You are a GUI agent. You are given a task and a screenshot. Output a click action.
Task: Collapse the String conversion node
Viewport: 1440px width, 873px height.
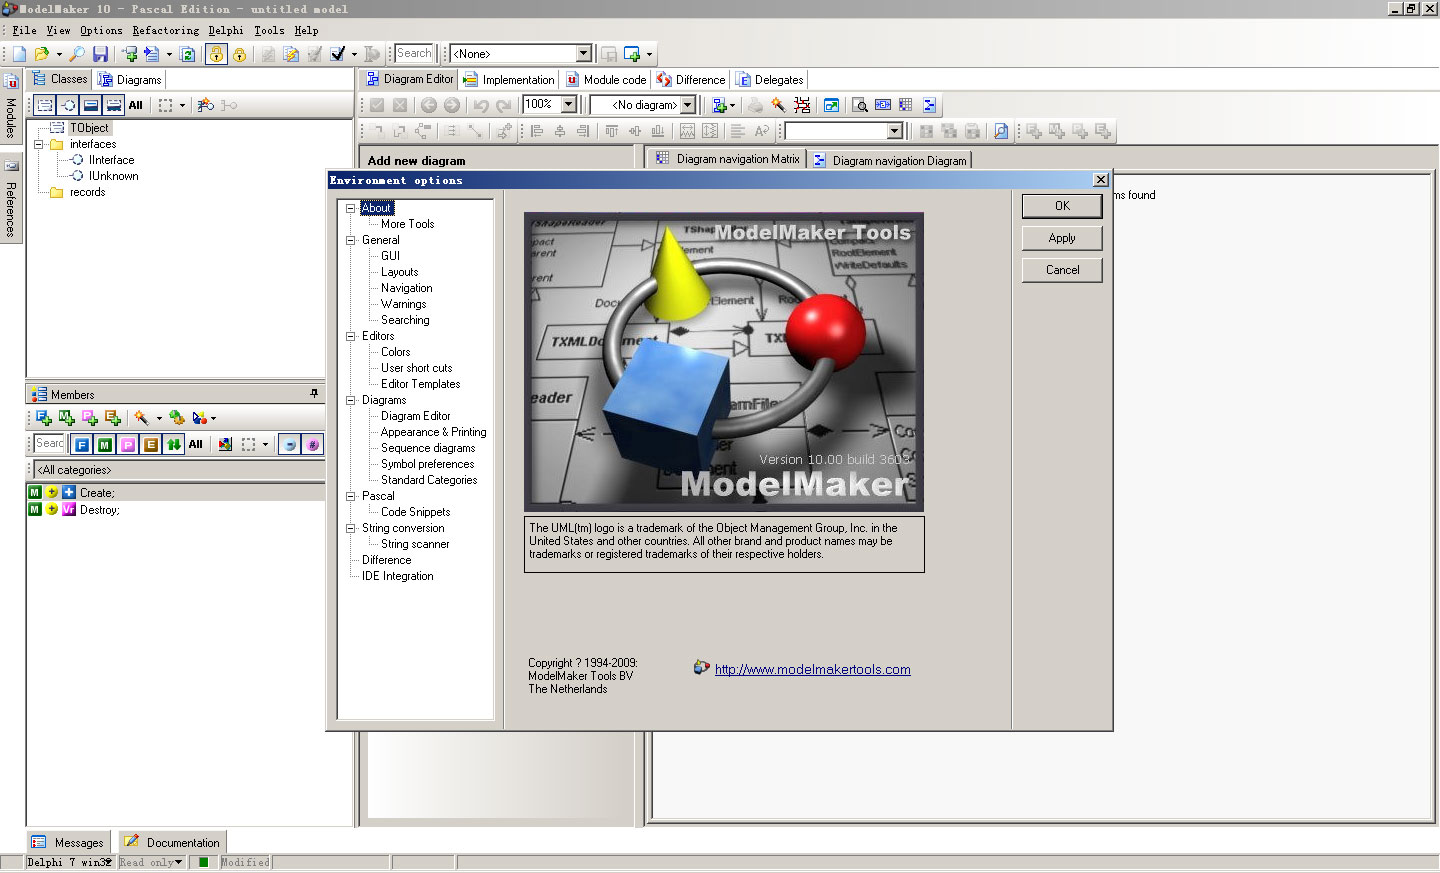point(351,528)
